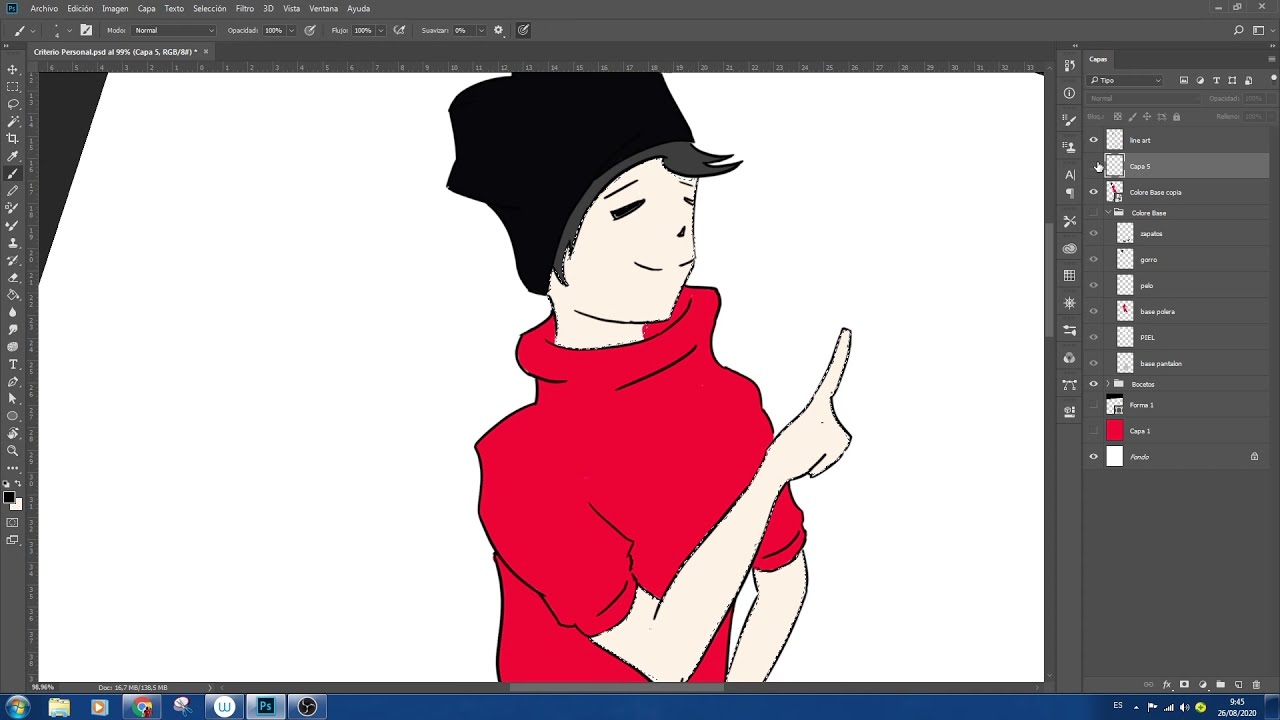The width and height of the screenshot is (1280, 720).
Task: Click the lock all padlock icon
Action: 1176,117
